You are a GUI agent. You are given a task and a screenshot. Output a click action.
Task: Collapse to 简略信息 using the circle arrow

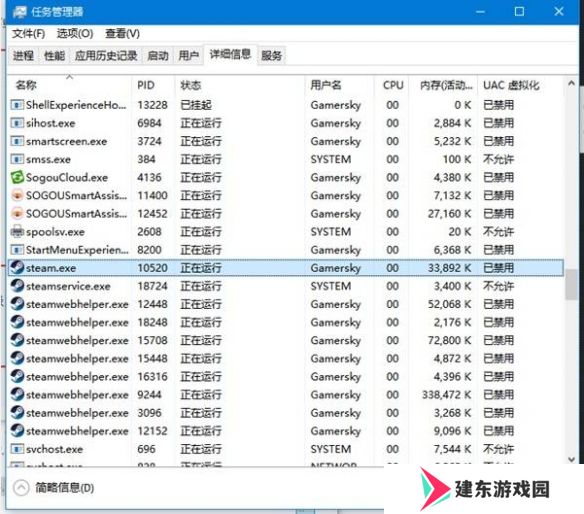[21, 488]
